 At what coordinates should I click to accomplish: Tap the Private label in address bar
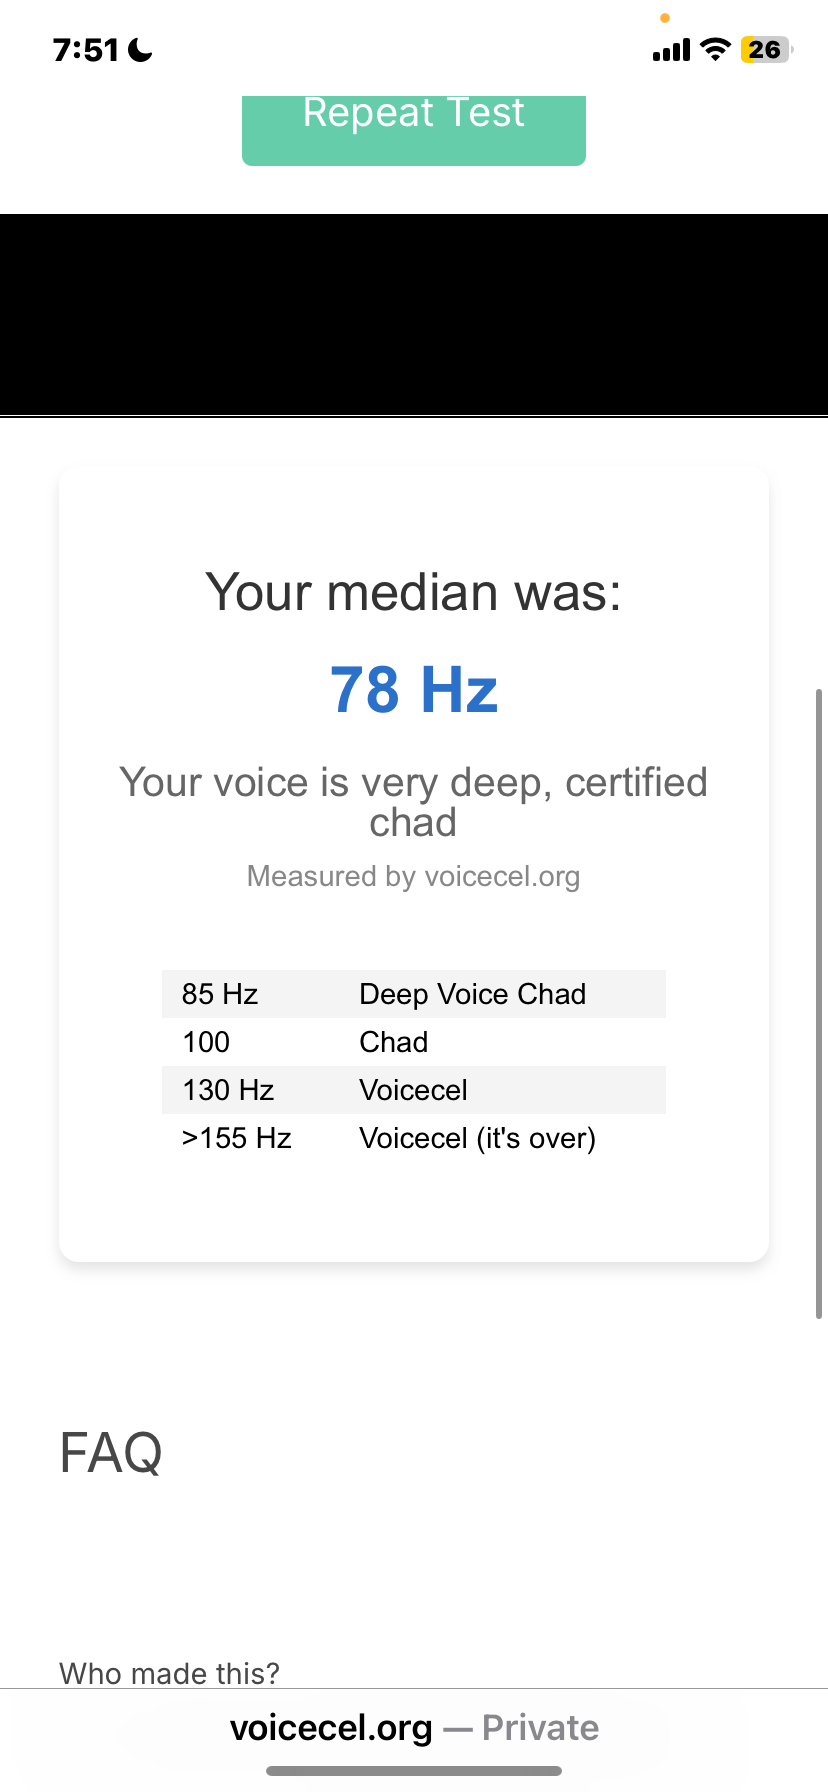coord(540,1728)
